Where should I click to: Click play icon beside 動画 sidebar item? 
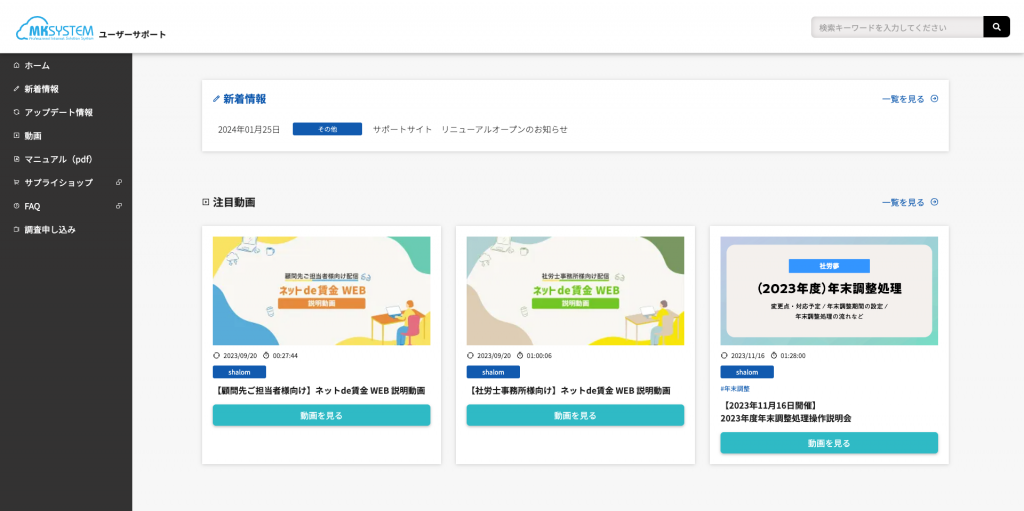tap(16, 135)
